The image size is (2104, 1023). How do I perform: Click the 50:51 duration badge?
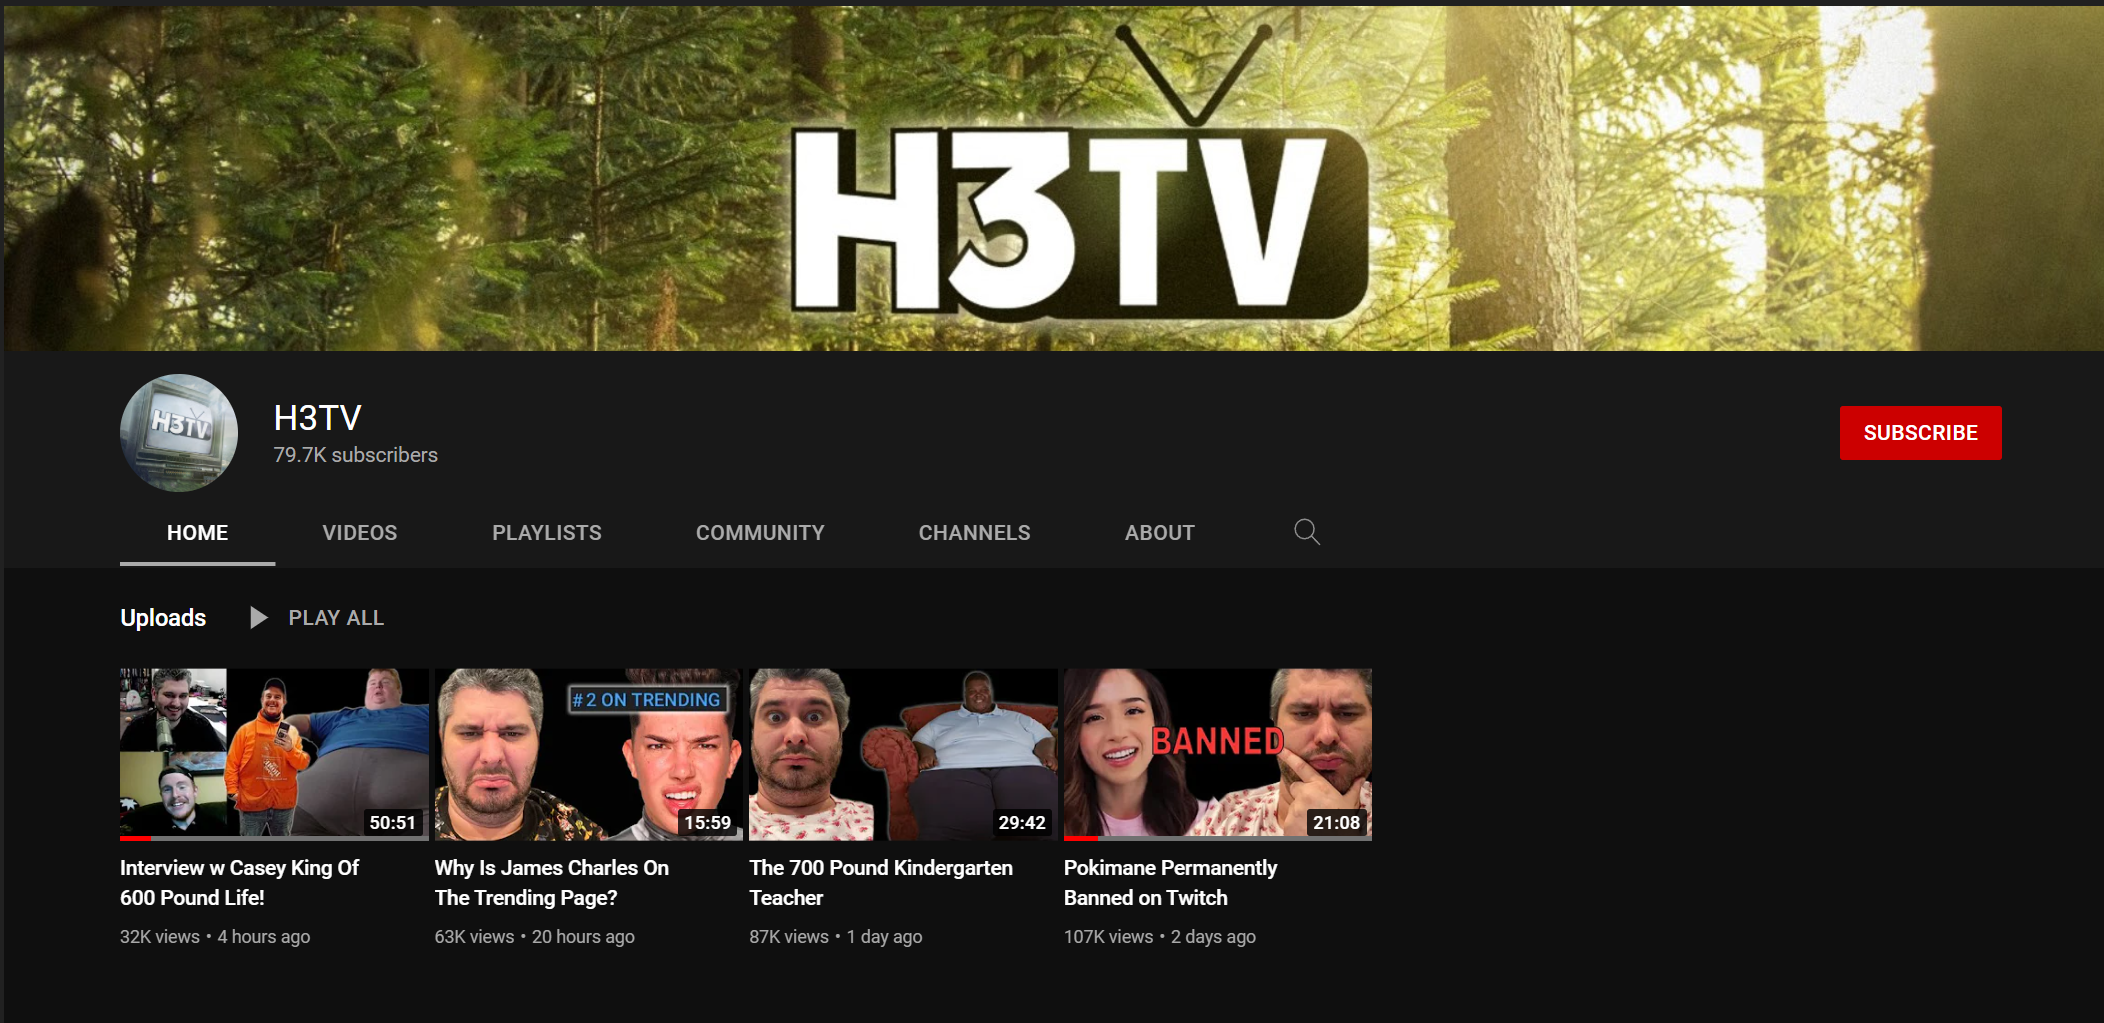point(392,822)
